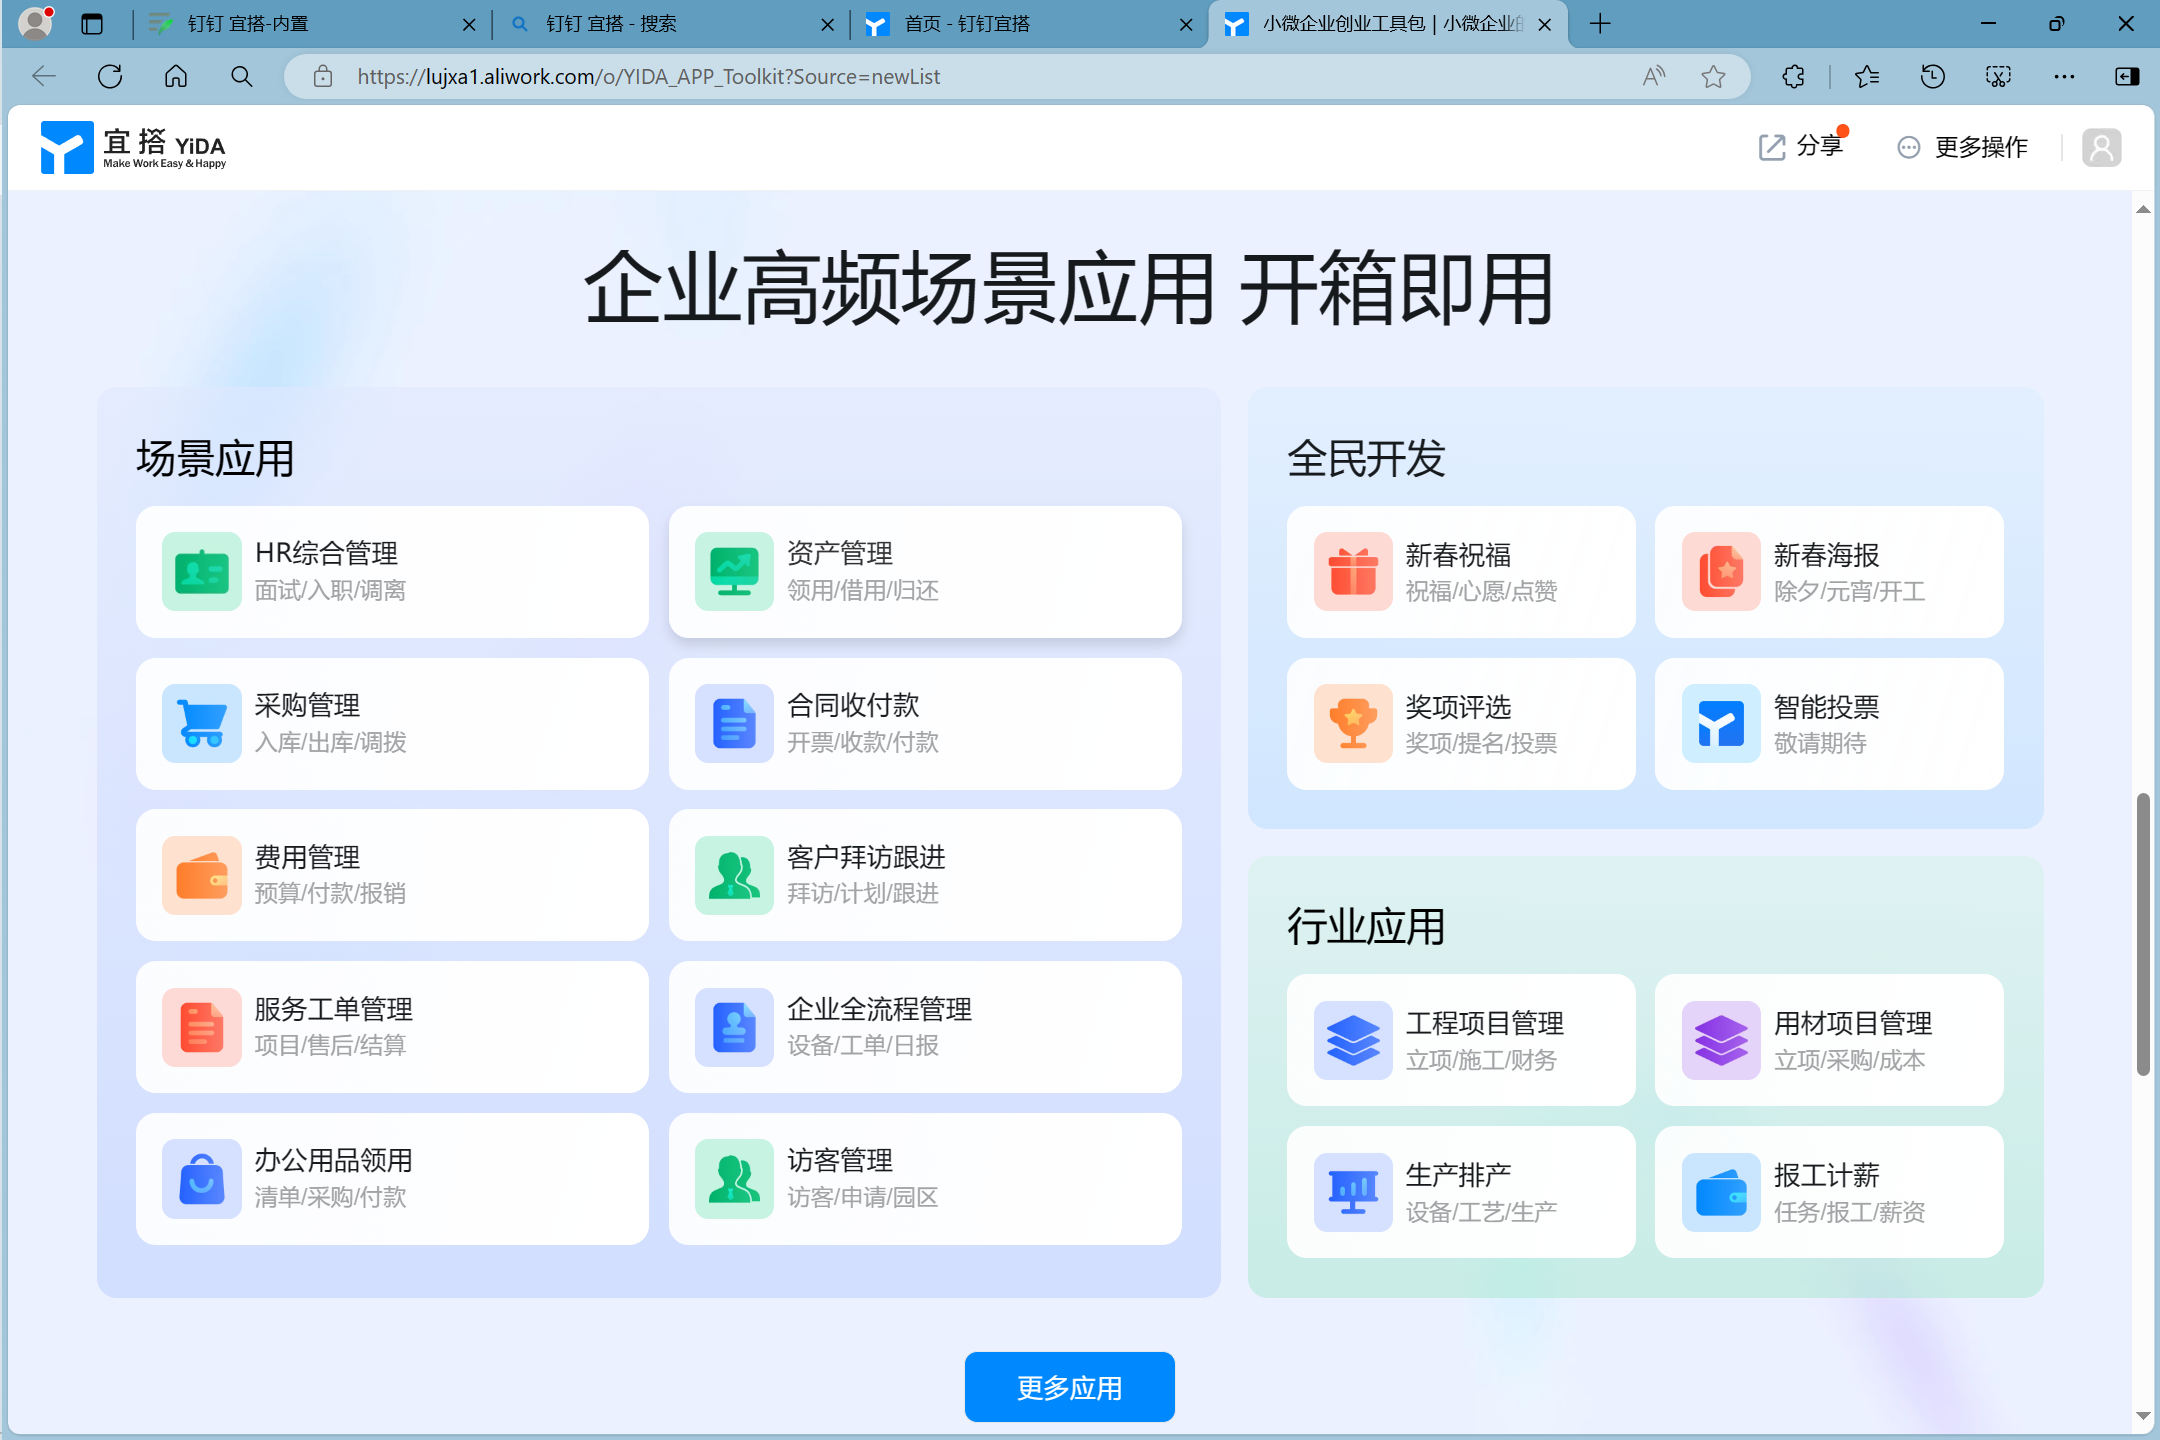Click the 更多应用 button

click(x=1069, y=1387)
